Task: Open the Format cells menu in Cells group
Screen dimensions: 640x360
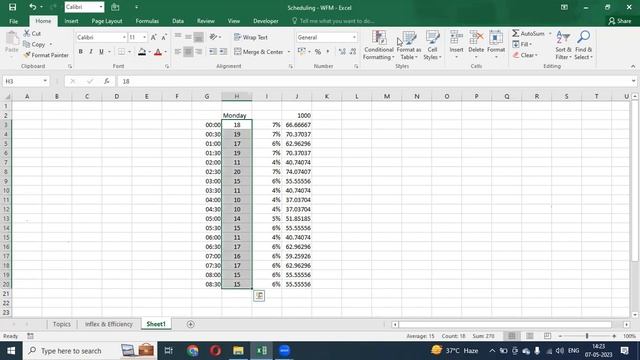Action: point(496,44)
